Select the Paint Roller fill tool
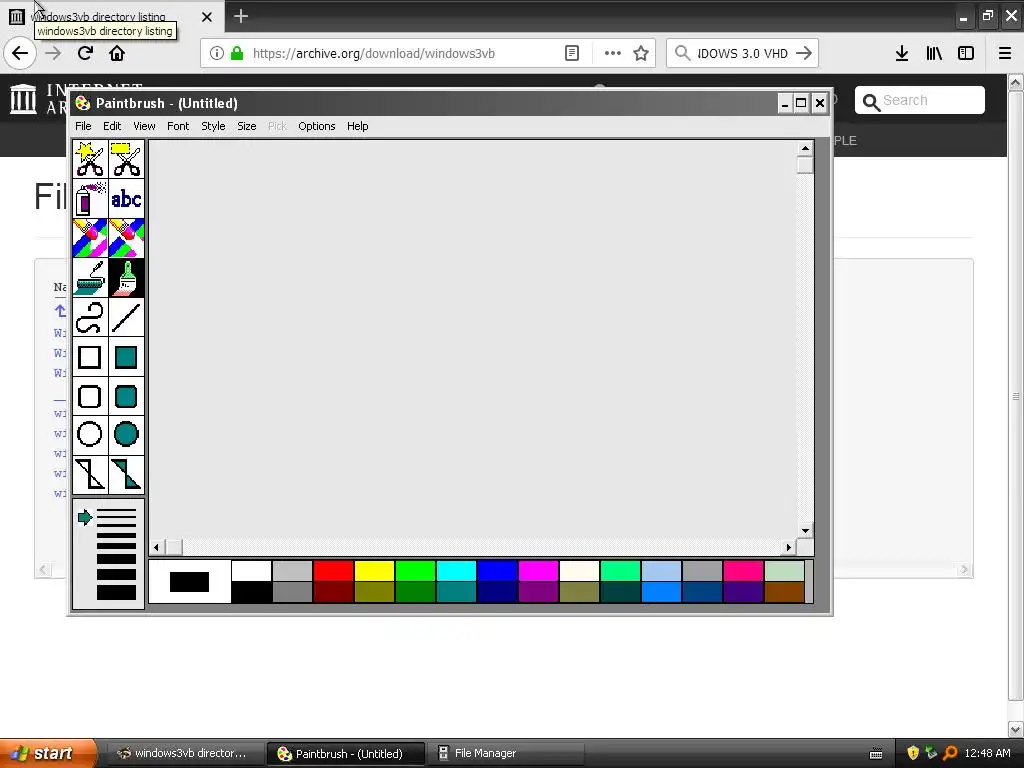This screenshot has height=768, width=1024. [x=90, y=278]
